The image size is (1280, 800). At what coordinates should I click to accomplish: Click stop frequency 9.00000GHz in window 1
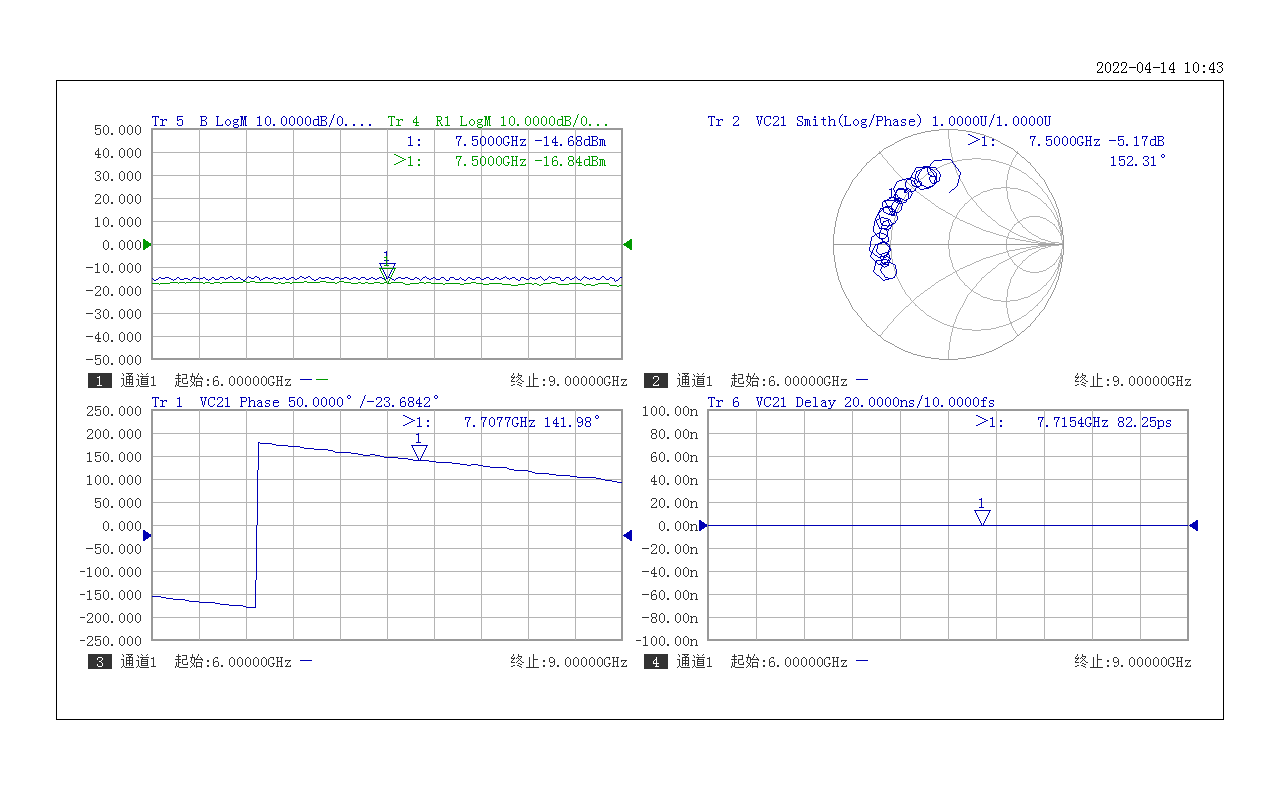click(569, 381)
